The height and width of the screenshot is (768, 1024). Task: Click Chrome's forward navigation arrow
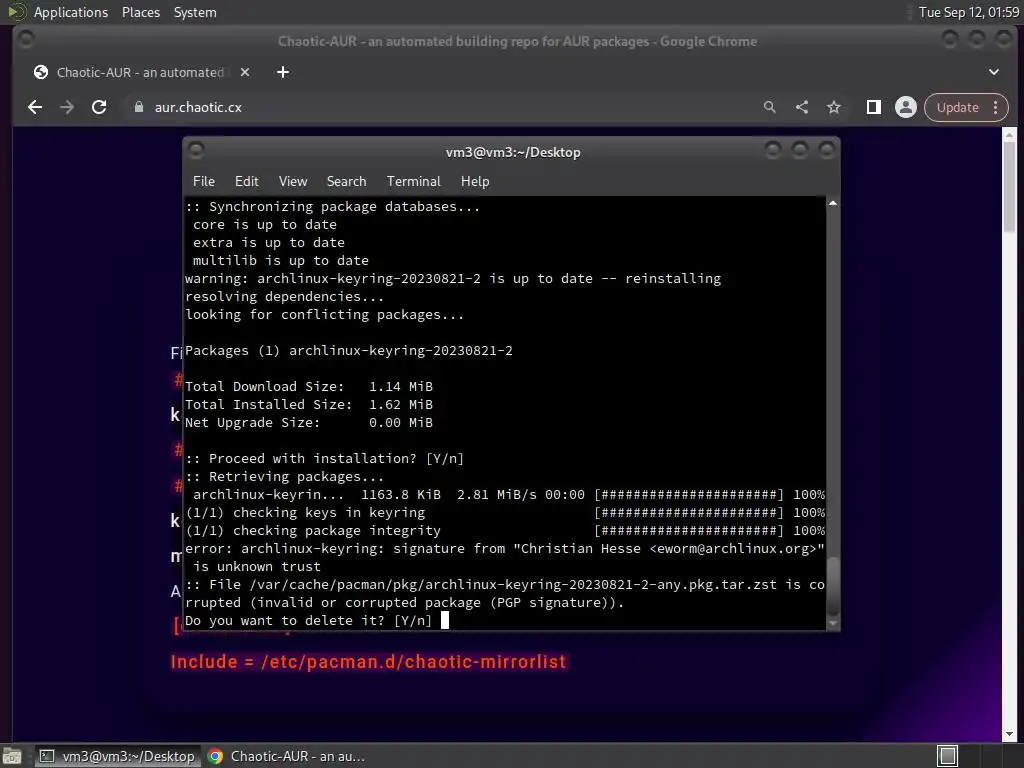click(67, 107)
